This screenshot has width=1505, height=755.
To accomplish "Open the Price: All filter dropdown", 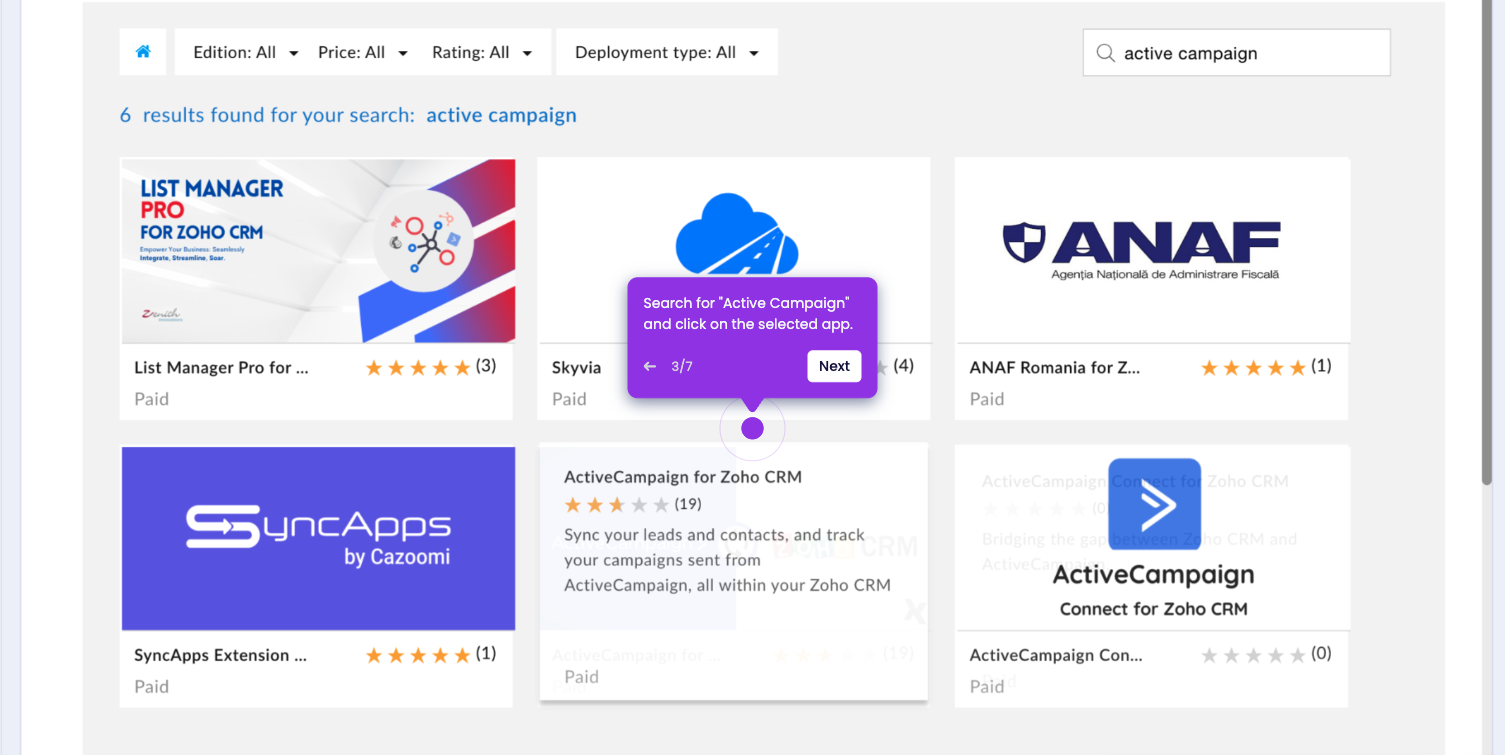I will [362, 52].
